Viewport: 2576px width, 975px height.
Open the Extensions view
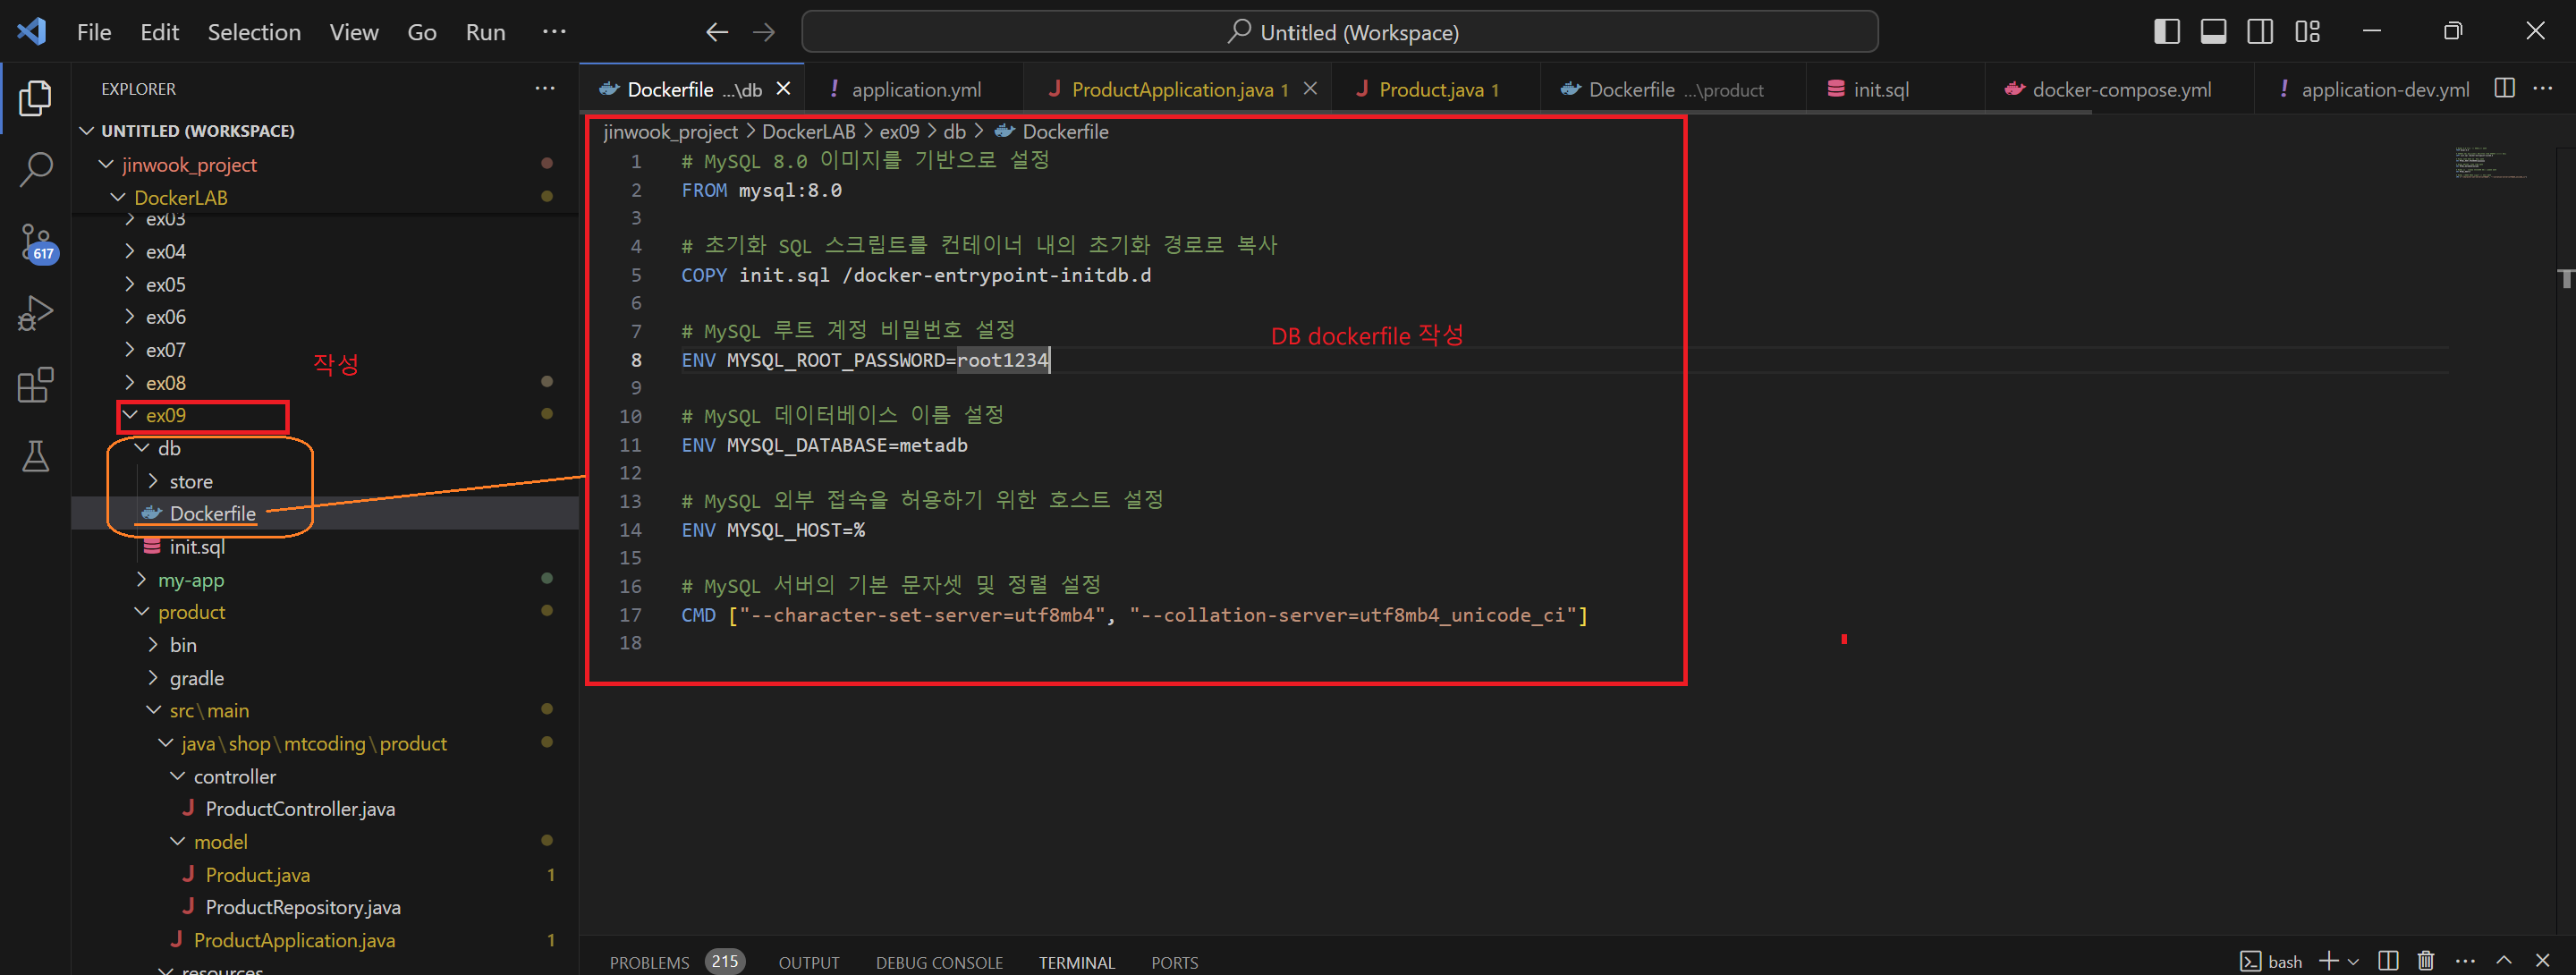(x=36, y=385)
